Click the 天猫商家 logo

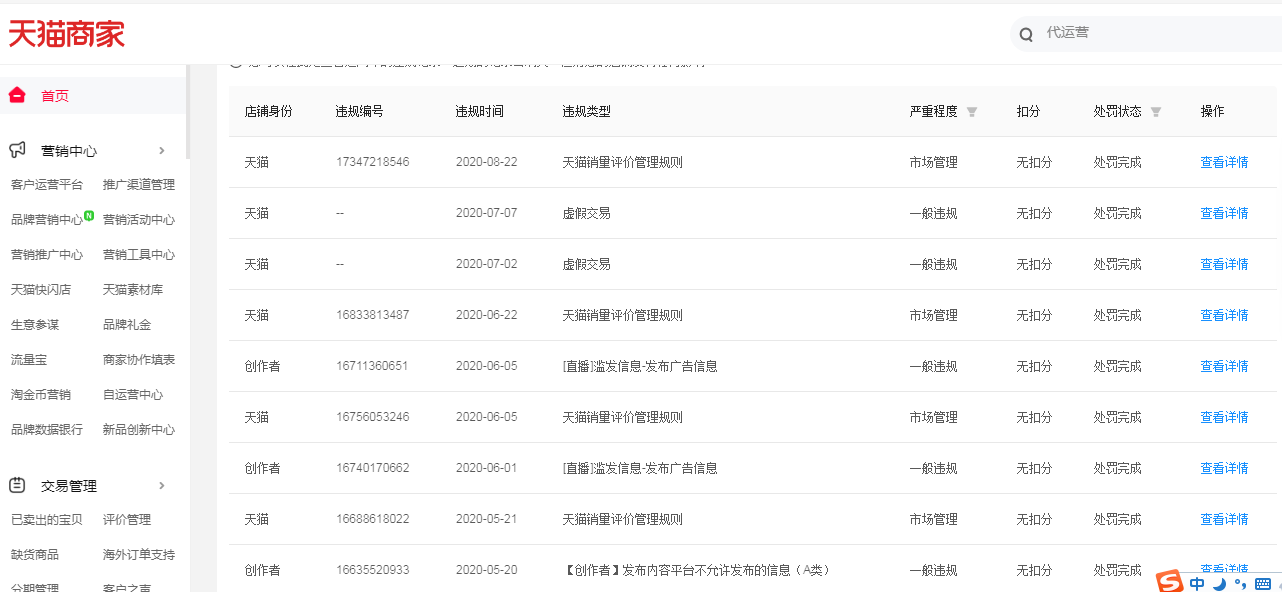(66, 33)
